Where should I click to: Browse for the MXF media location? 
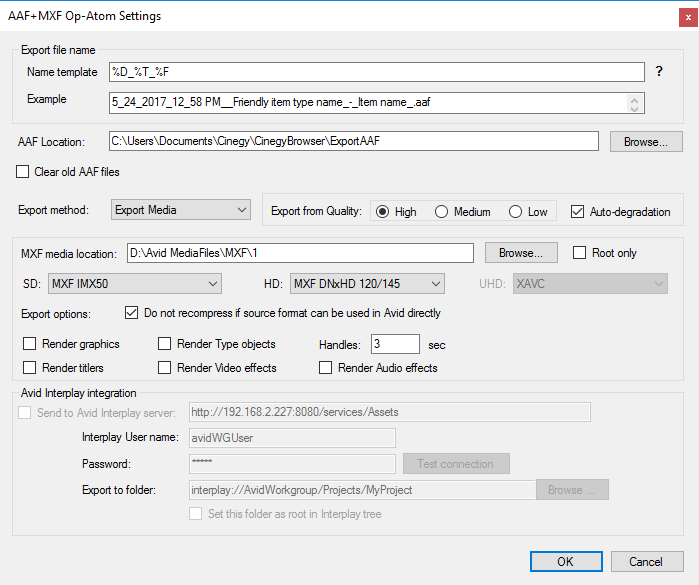(521, 253)
